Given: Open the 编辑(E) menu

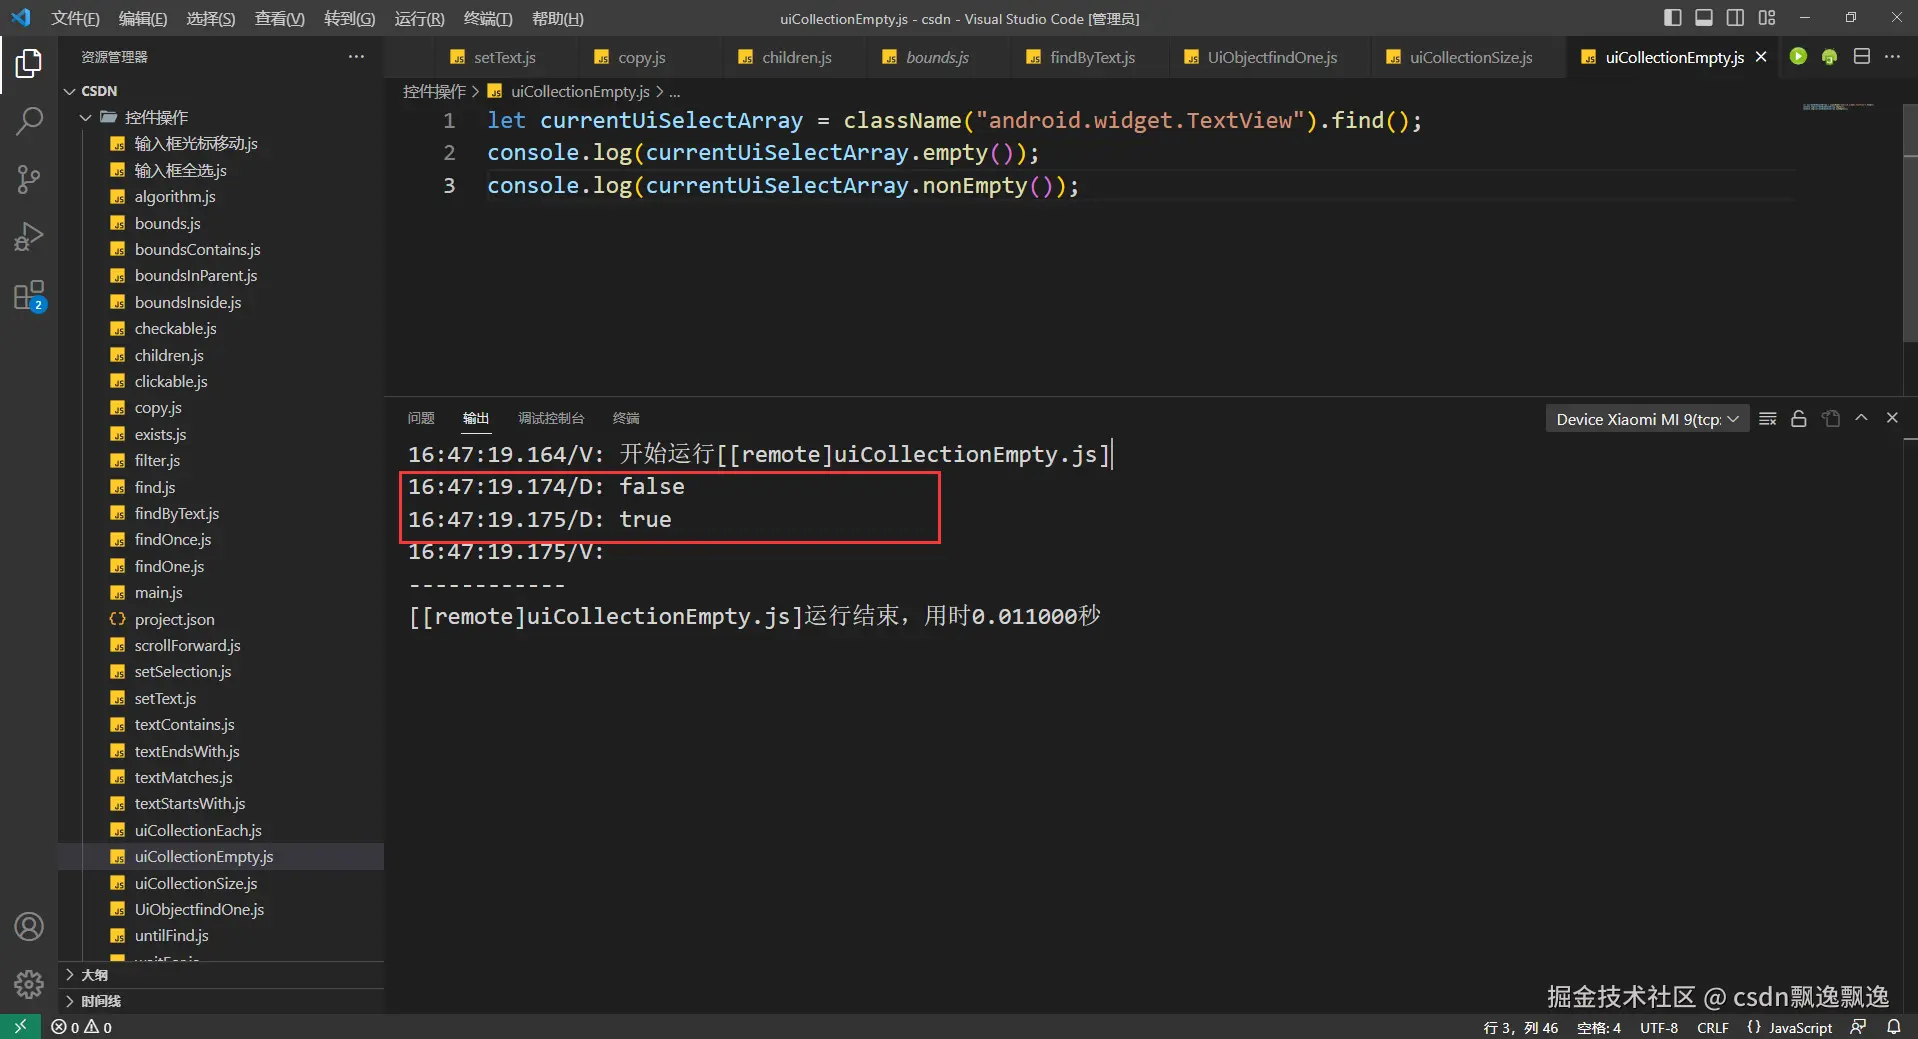Looking at the screenshot, I should pyautogui.click(x=143, y=18).
